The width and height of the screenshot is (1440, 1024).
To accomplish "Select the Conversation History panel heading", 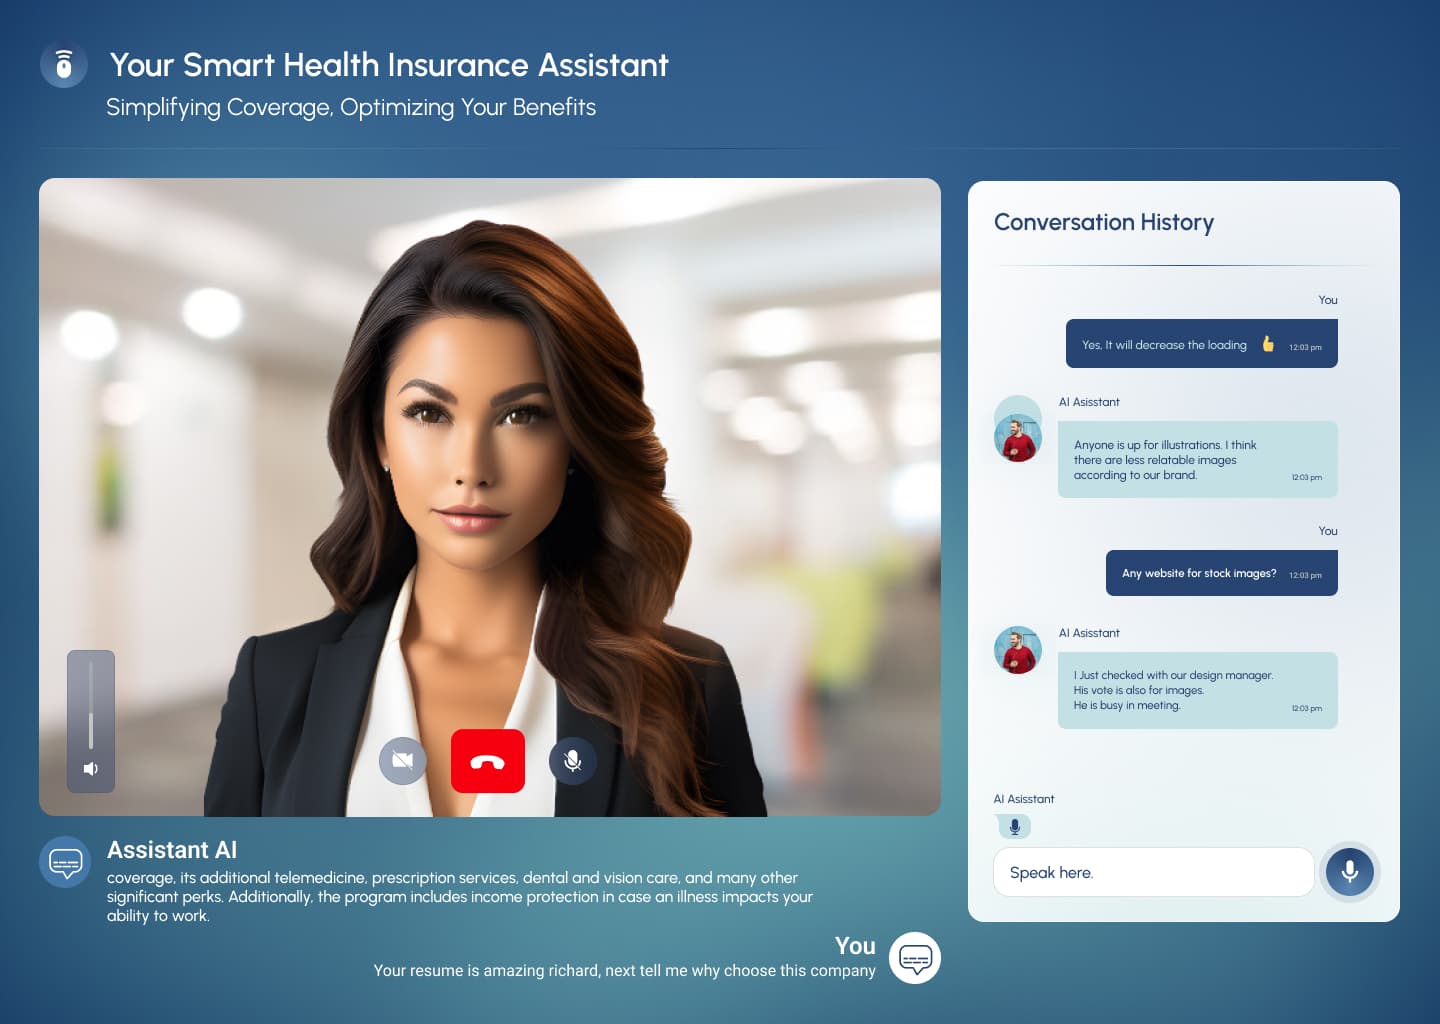I will pos(1103,222).
